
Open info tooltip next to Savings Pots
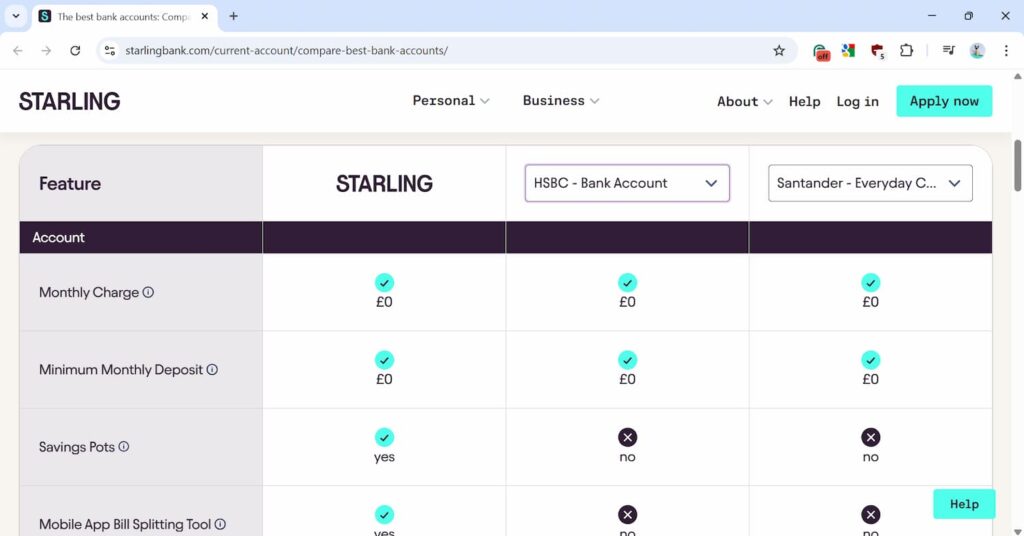point(123,447)
